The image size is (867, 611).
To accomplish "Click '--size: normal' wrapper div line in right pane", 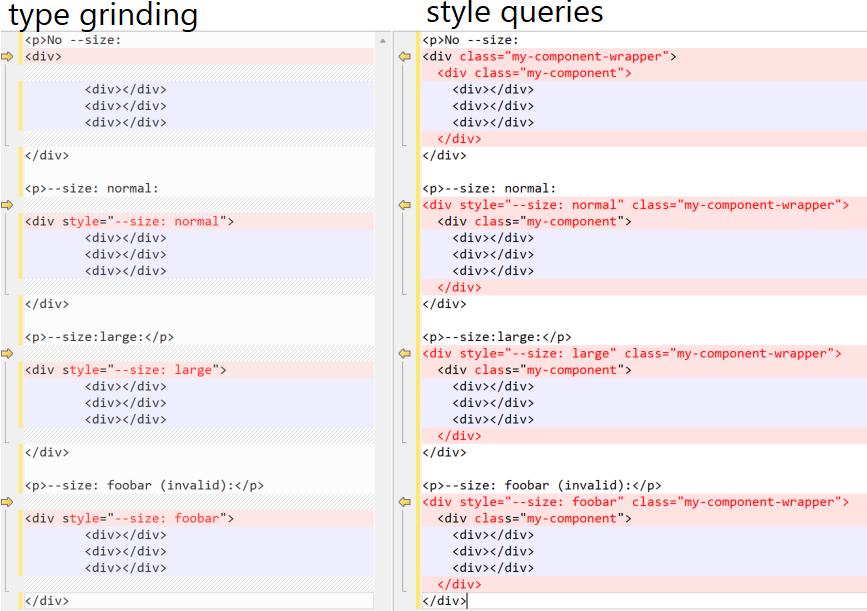I will click(635, 205).
